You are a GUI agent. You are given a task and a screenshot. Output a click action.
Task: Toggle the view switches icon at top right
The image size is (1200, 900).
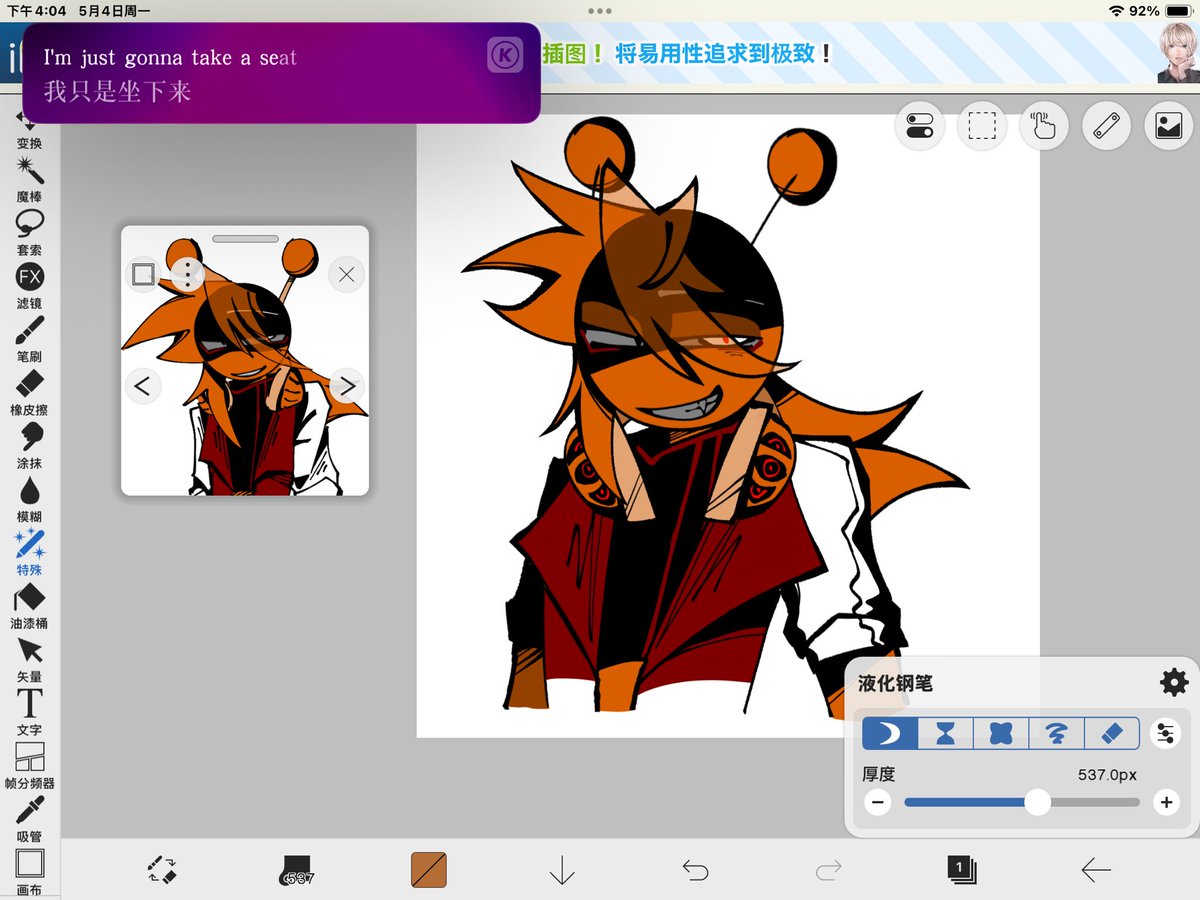point(919,126)
